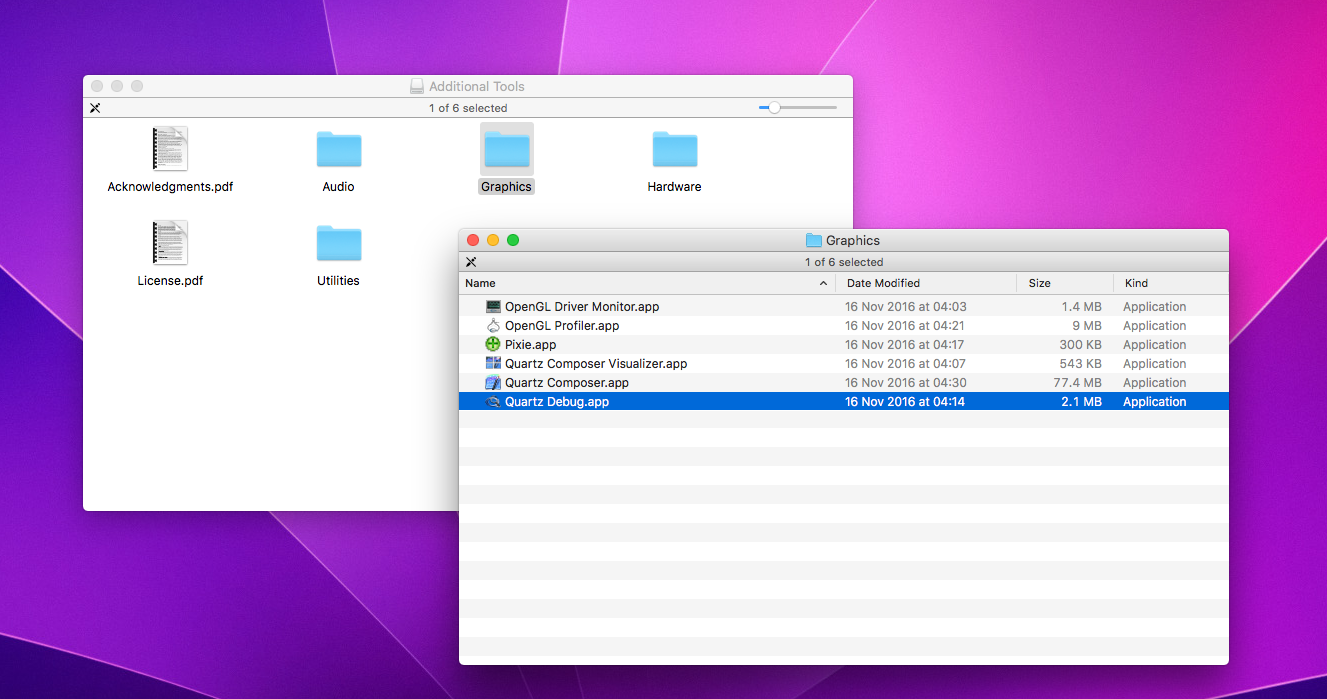The width and height of the screenshot is (1327, 699).
Task: Toggle the sort direction arrow in Name column
Action: (824, 283)
